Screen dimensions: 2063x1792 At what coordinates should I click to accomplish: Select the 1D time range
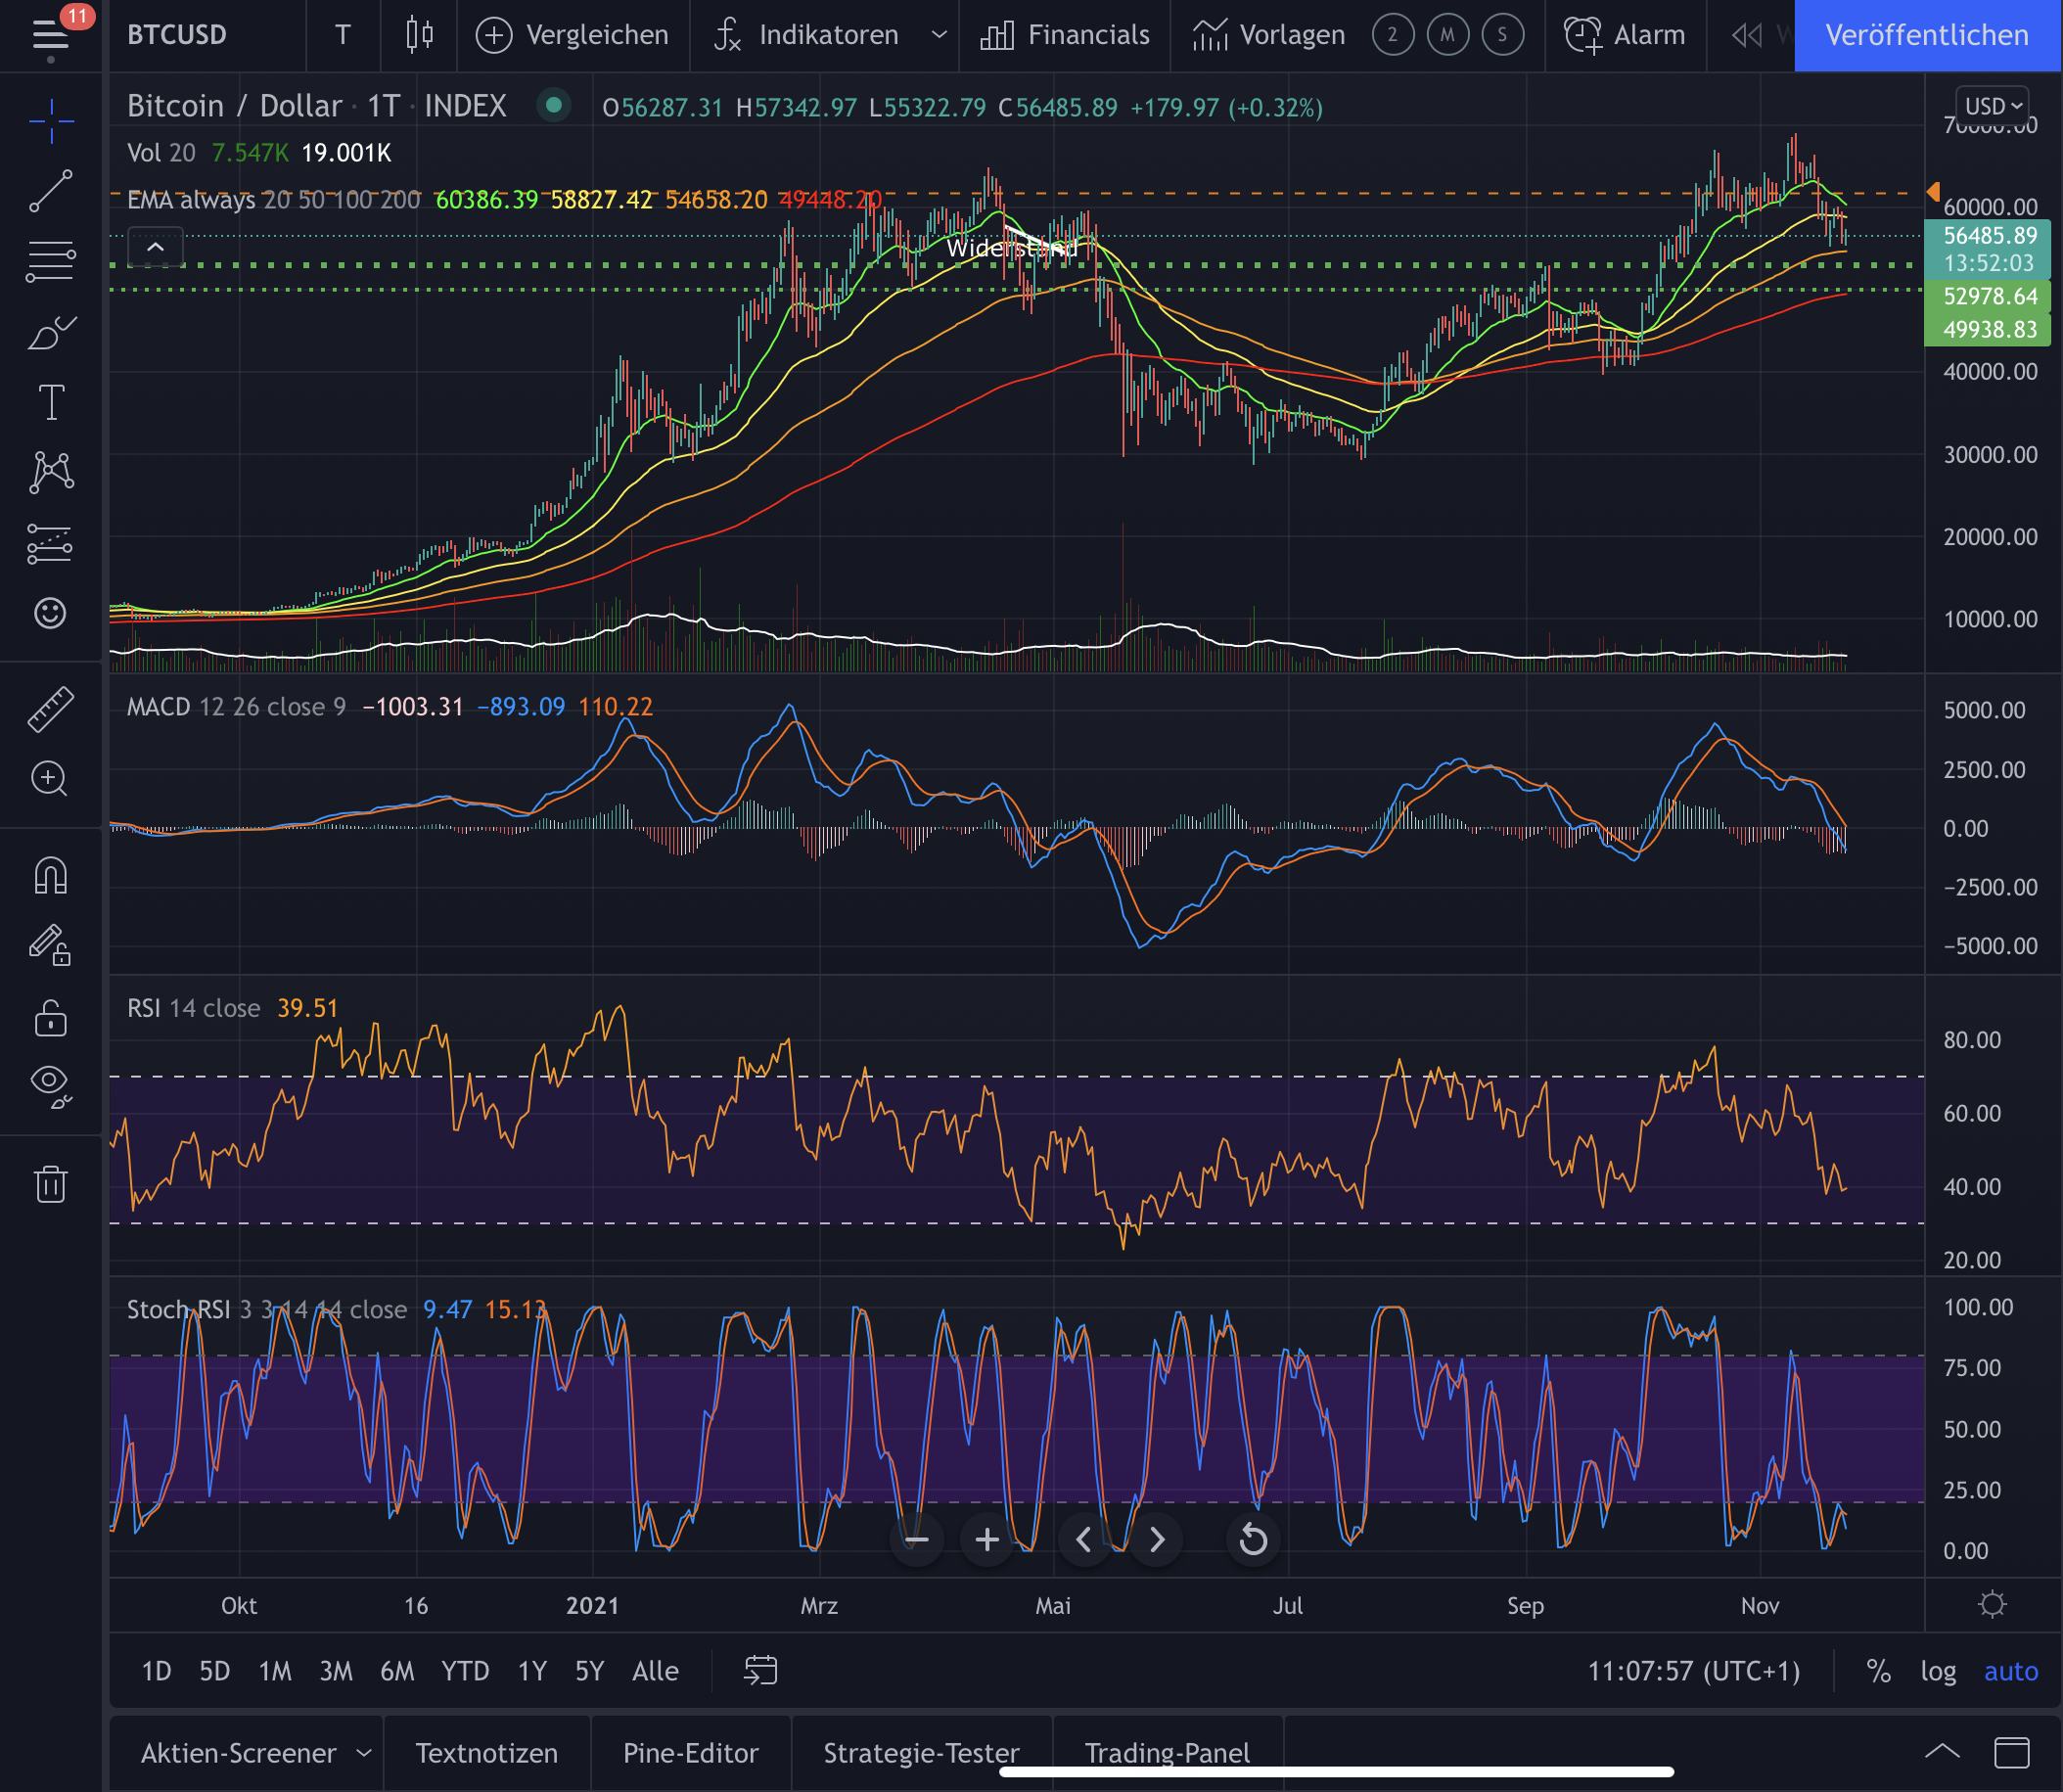pos(156,1671)
